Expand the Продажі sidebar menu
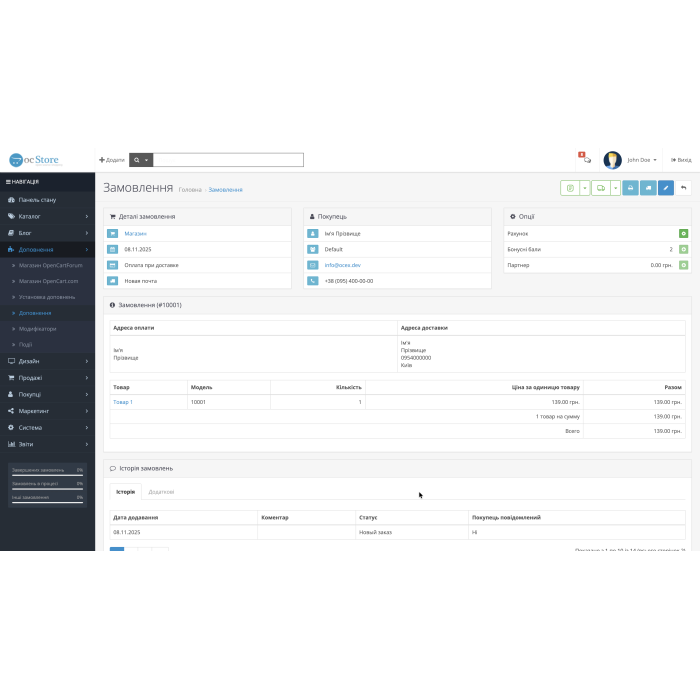 tap(47, 378)
